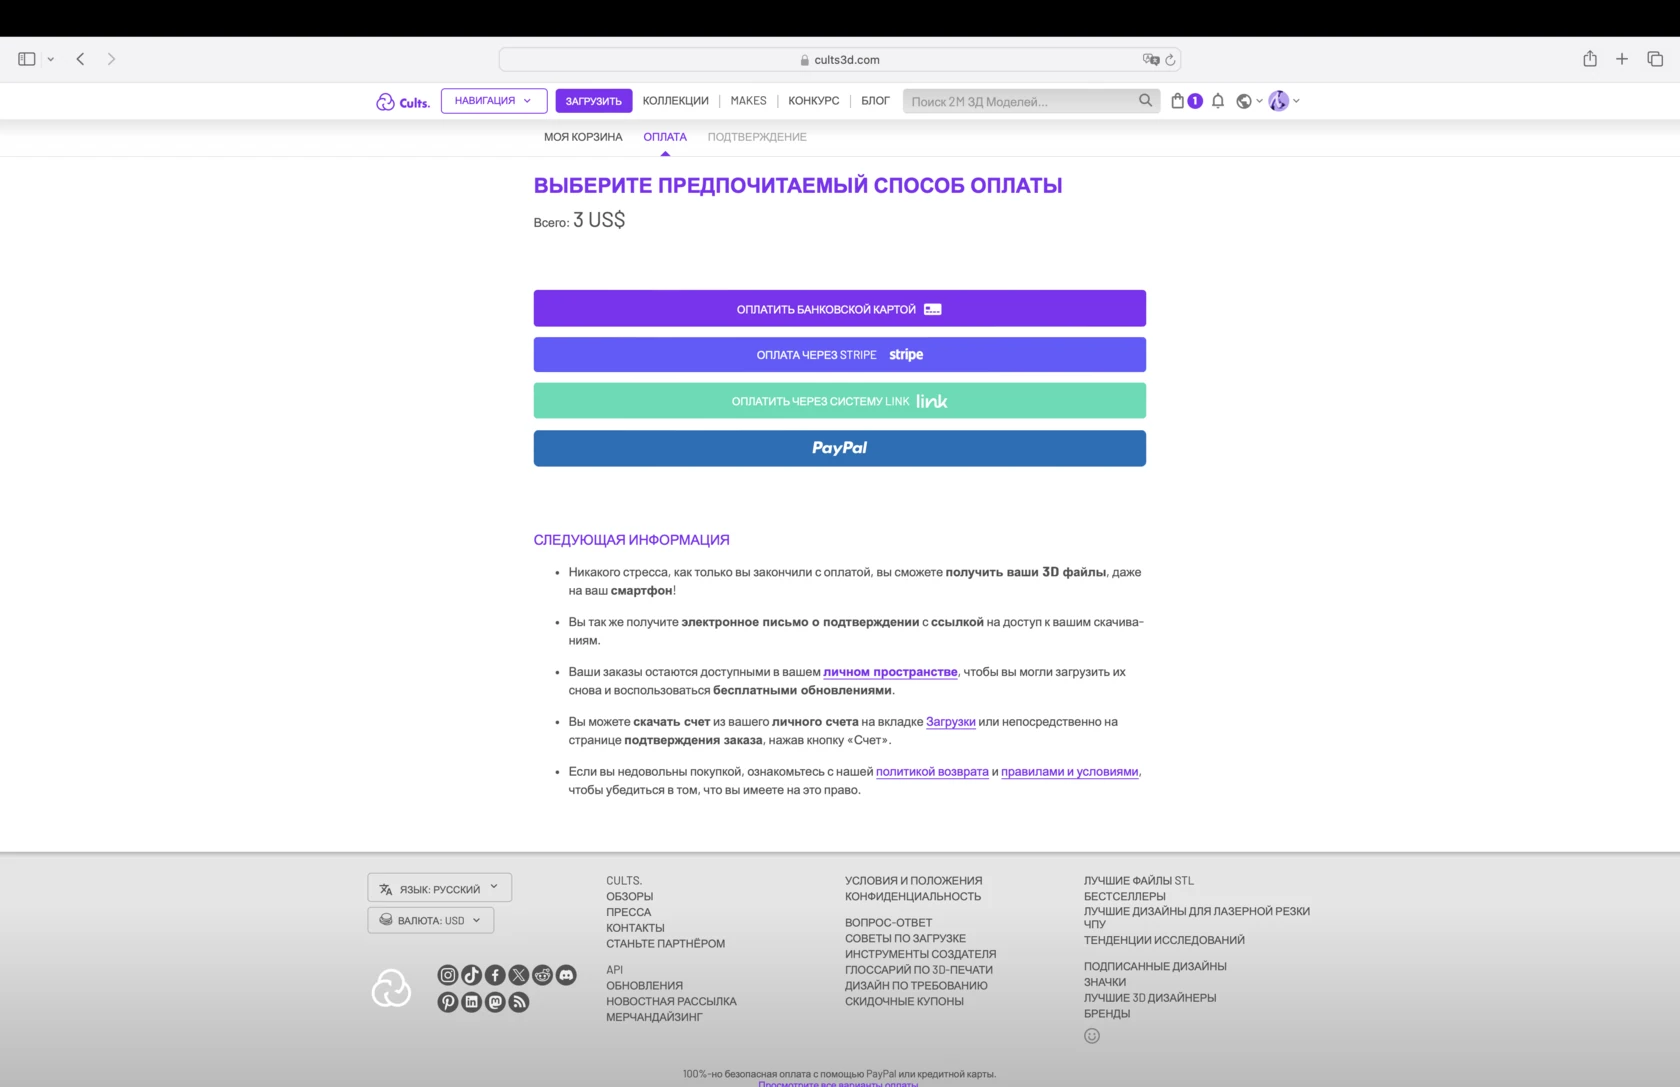The height and width of the screenshot is (1087, 1680).
Task: Toggle the Safari sidebar icon
Action: tap(27, 59)
